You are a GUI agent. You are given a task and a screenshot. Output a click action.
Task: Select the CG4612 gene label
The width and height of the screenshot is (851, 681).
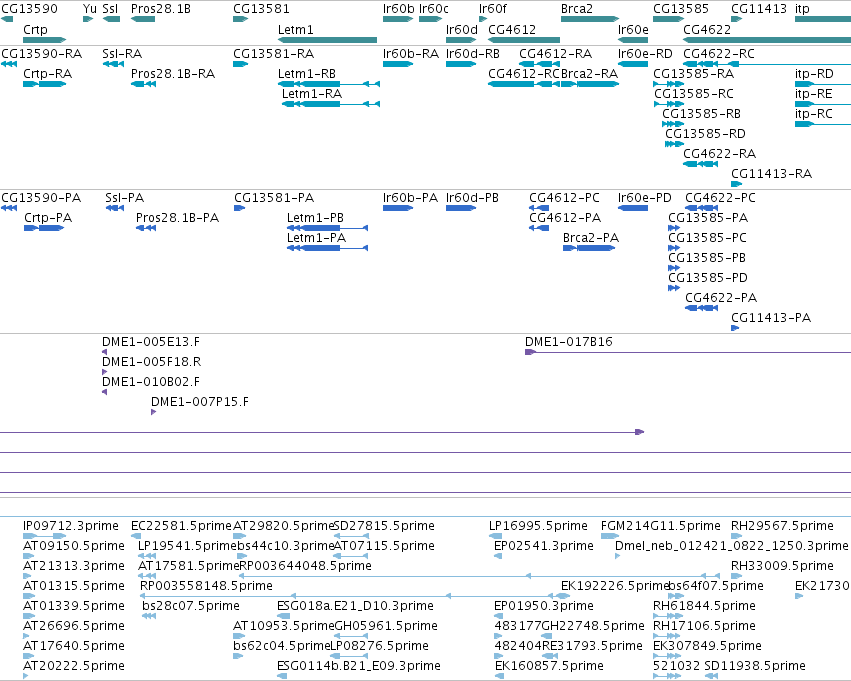(512, 29)
